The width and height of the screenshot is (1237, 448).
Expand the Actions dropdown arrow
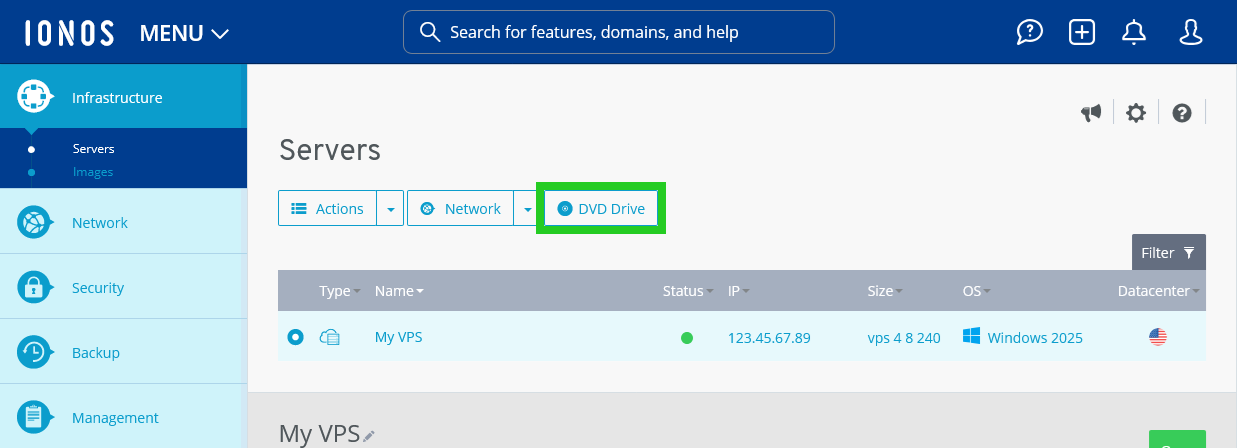pos(390,209)
